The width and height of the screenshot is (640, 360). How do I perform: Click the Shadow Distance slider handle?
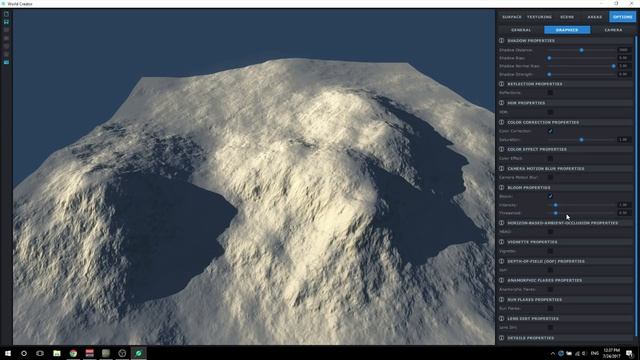(582, 50)
